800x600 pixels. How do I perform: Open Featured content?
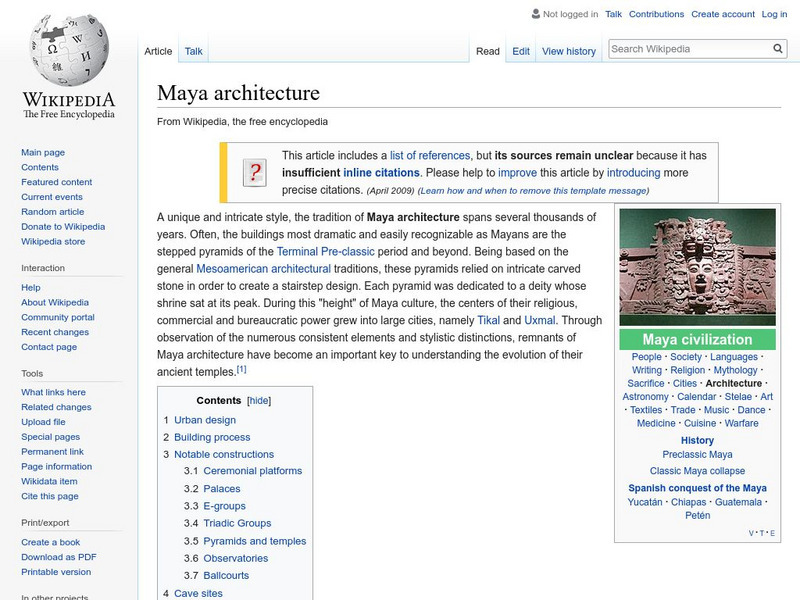click(57, 182)
